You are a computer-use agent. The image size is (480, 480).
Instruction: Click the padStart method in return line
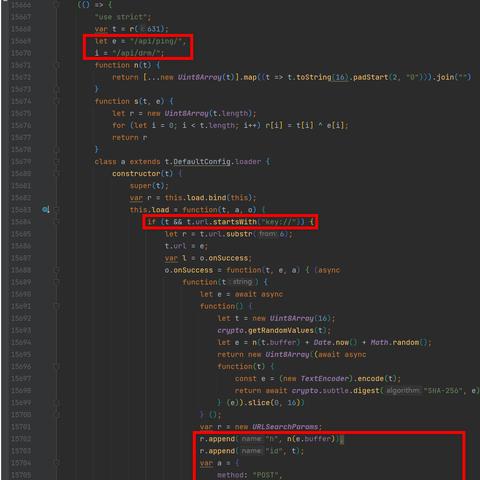click(371, 77)
